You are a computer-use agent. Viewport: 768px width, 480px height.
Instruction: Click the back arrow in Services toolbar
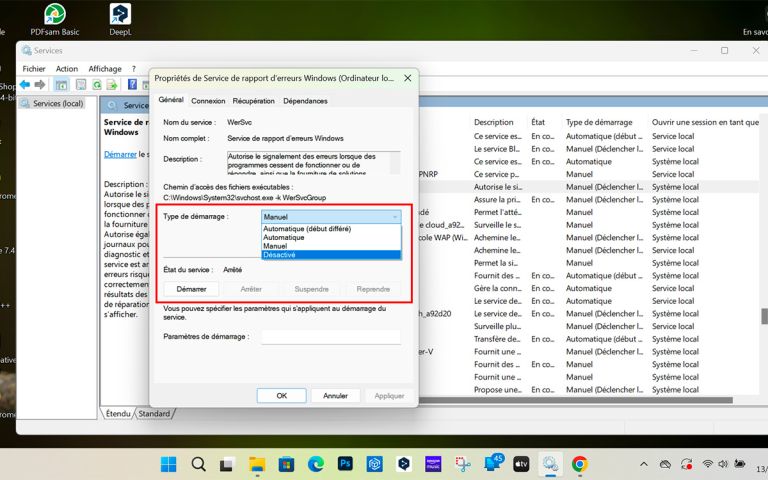pos(26,85)
